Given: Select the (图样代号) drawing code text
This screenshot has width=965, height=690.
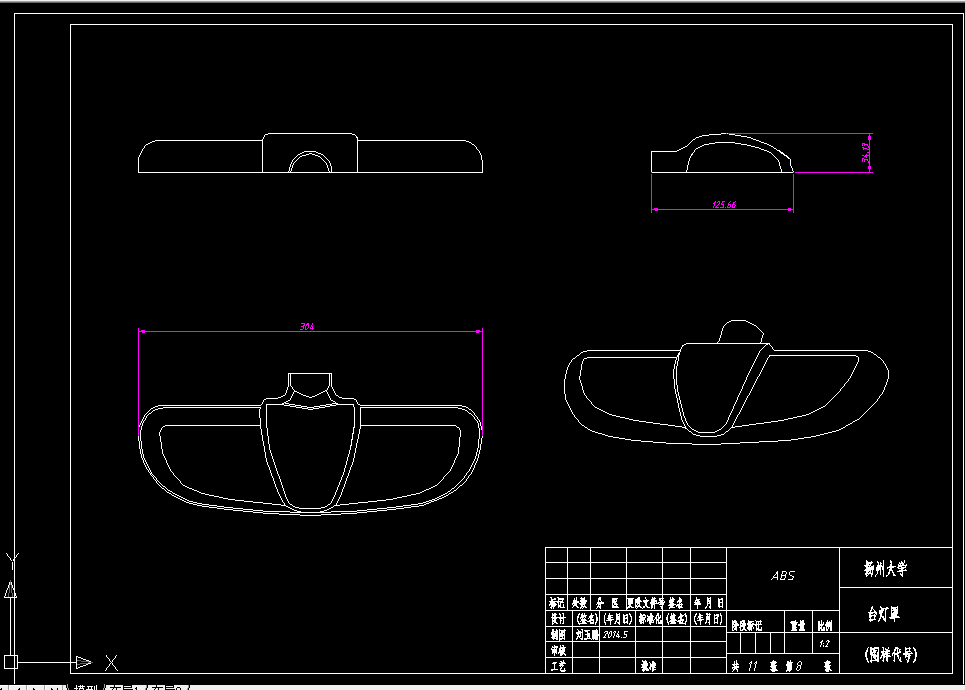Looking at the screenshot, I should 891,654.
